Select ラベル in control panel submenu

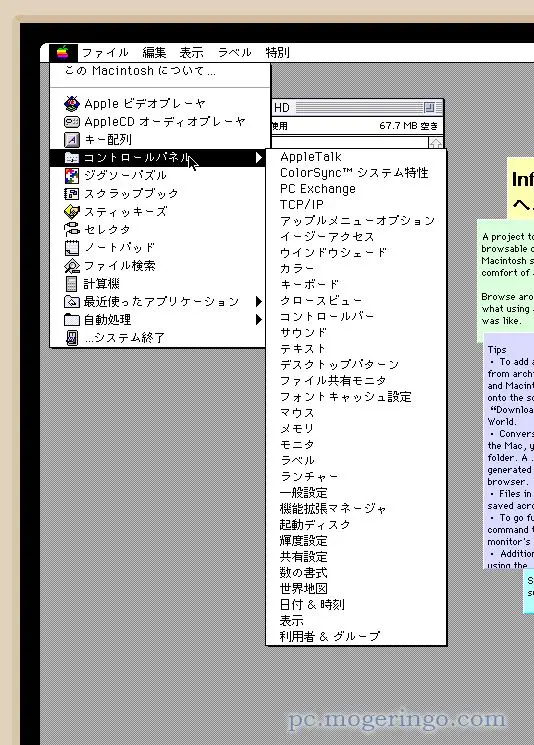pos(356,460)
